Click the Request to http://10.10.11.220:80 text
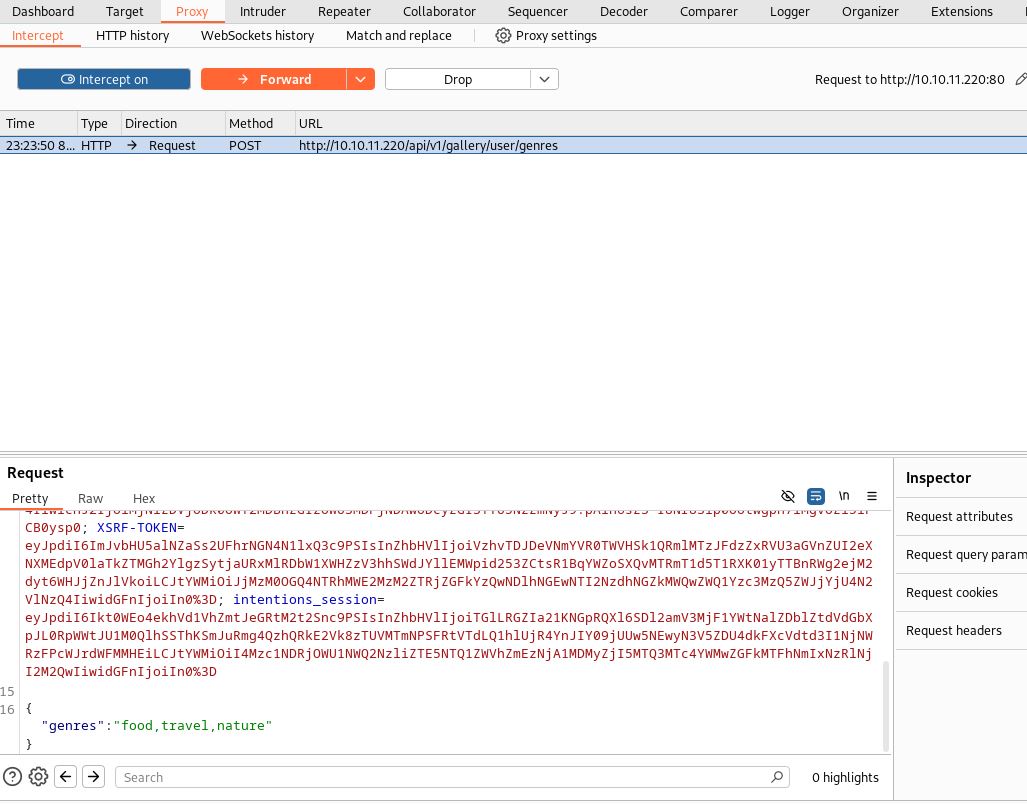Image resolution: width=1027 pixels, height=804 pixels. pyautogui.click(x=909, y=79)
